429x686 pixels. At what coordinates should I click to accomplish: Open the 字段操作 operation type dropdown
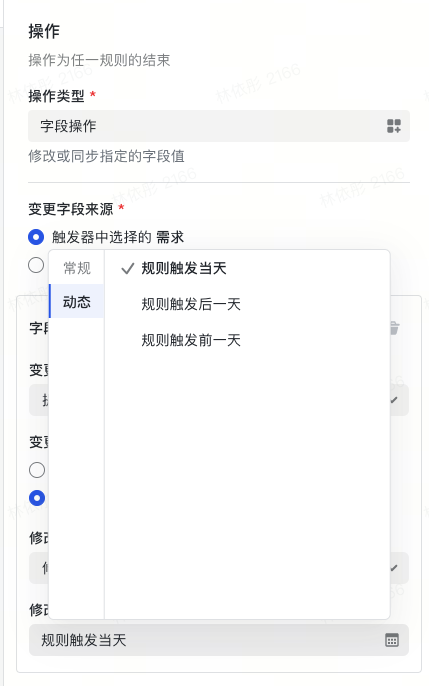[219, 126]
